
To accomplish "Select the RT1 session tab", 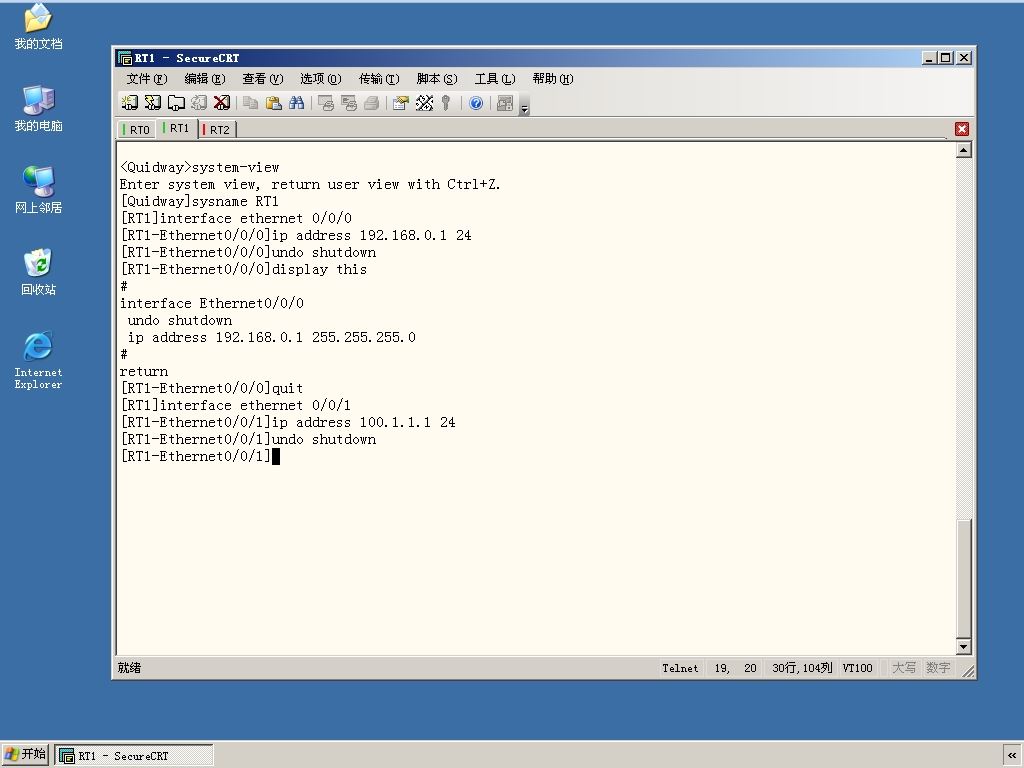I will 177,128.
